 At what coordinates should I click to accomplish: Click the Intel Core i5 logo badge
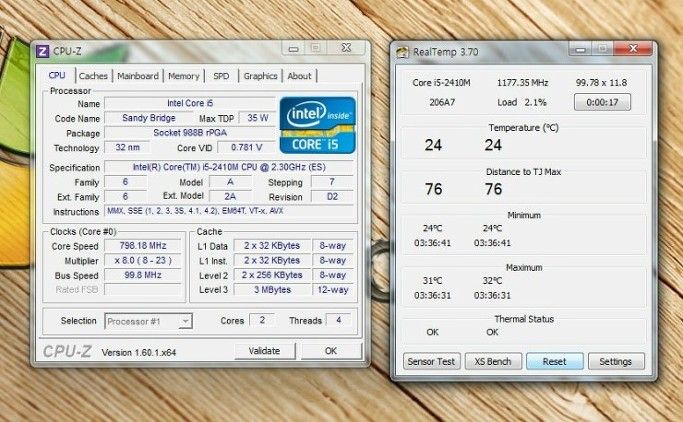pyautogui.click(x=318, y=125)
